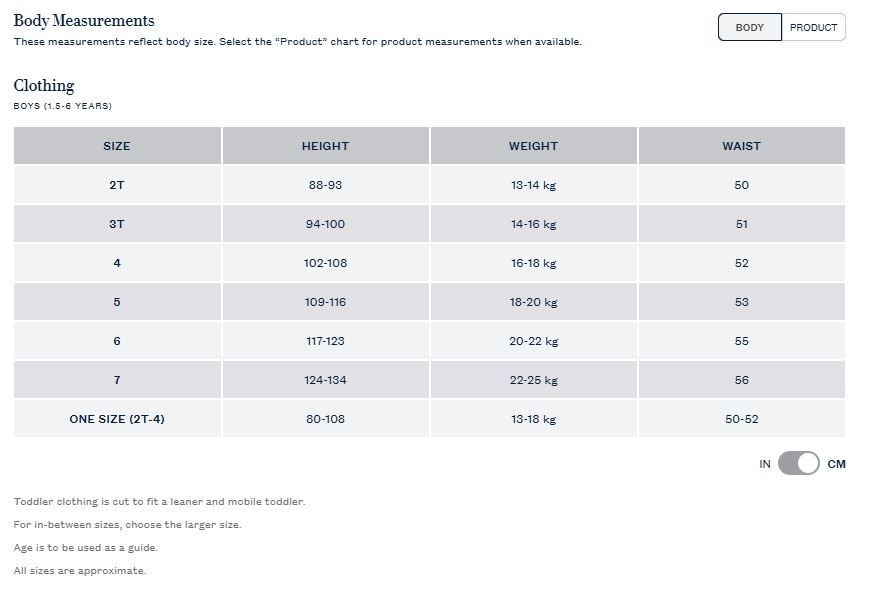Viewport: 870px width, 594px height.
Task: Click the 109-116 height cell
Action: tap(325, 302)
